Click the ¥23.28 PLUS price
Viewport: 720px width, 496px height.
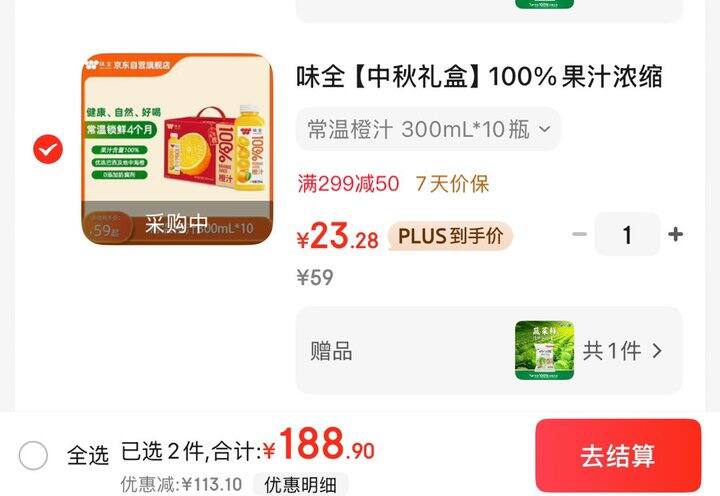(x=338, y=236)
